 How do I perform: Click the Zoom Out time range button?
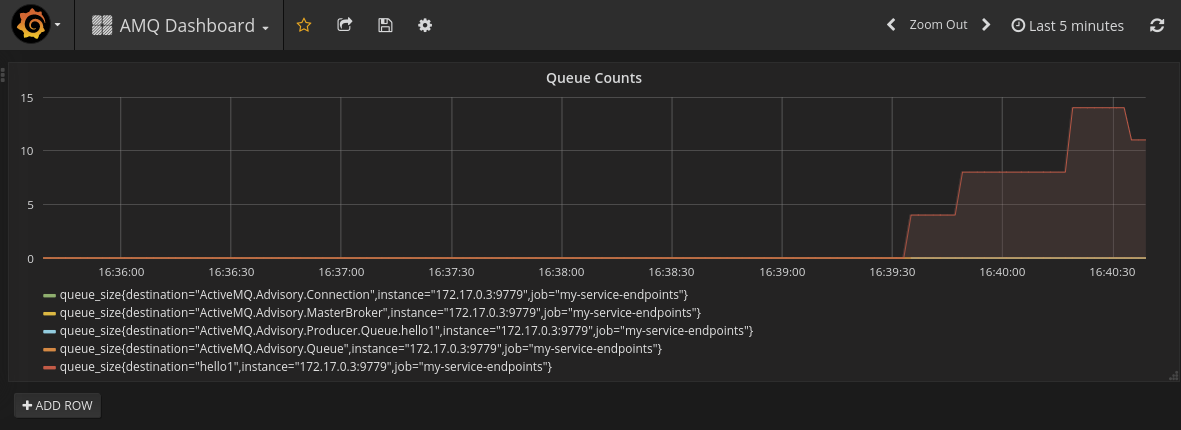coord(938,25)
